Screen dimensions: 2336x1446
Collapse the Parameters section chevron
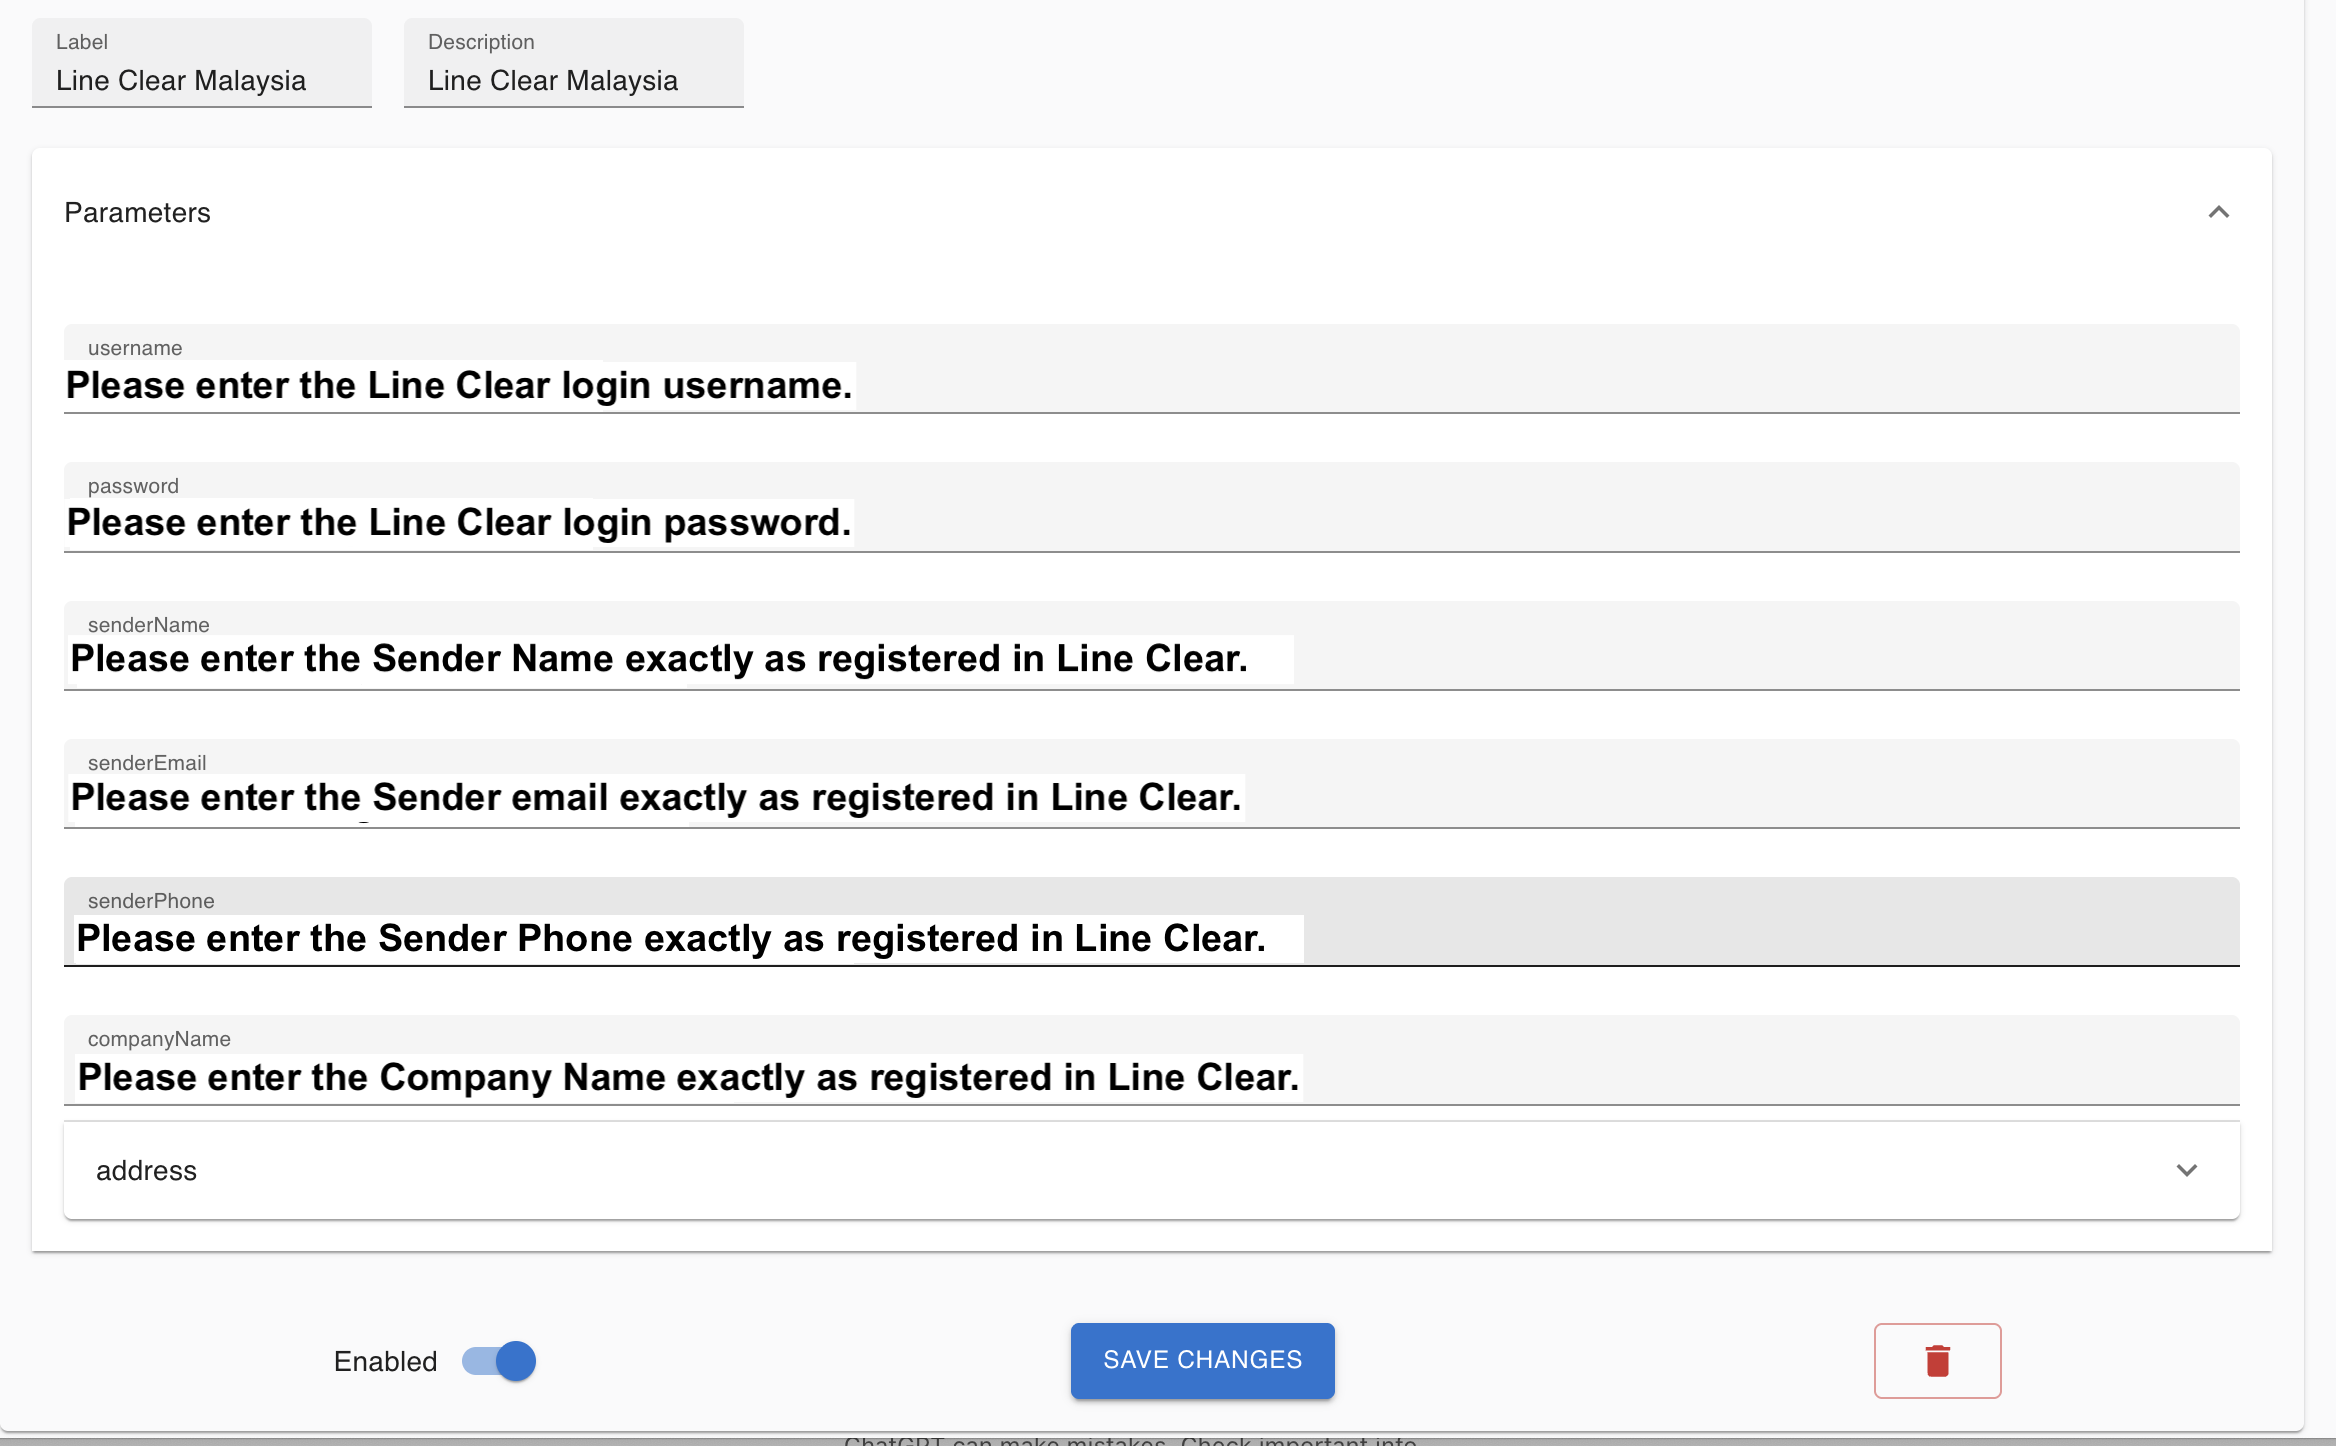pos(2218,212)
